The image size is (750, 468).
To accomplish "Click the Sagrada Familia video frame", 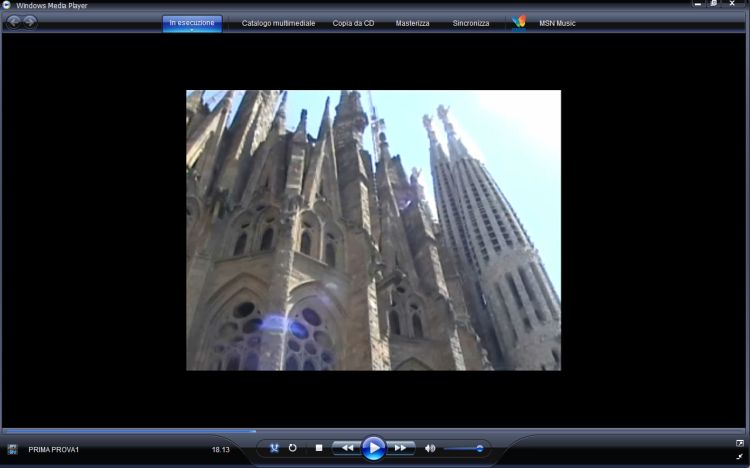I will click(x=373, y=230).
